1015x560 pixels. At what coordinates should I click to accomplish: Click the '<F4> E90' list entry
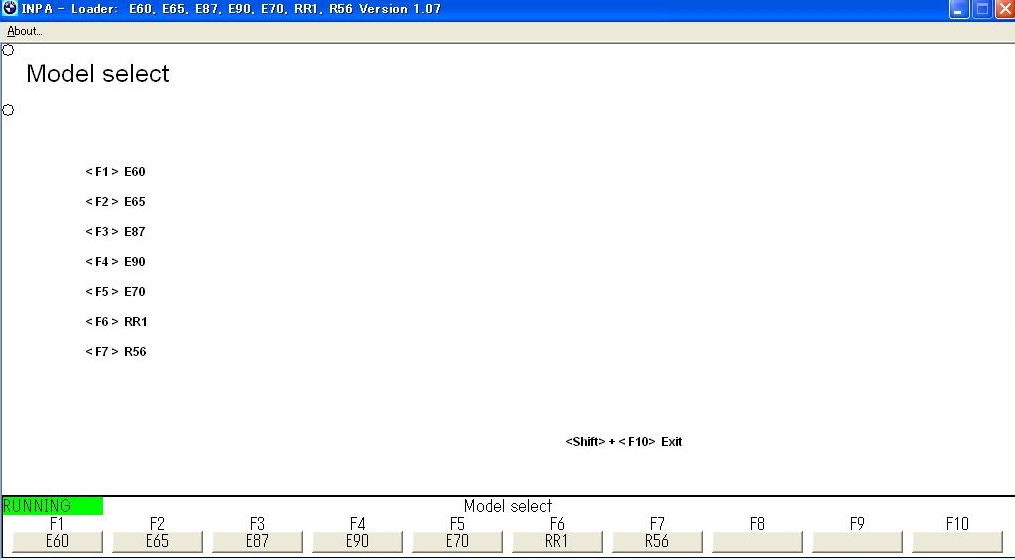(115, 262)
